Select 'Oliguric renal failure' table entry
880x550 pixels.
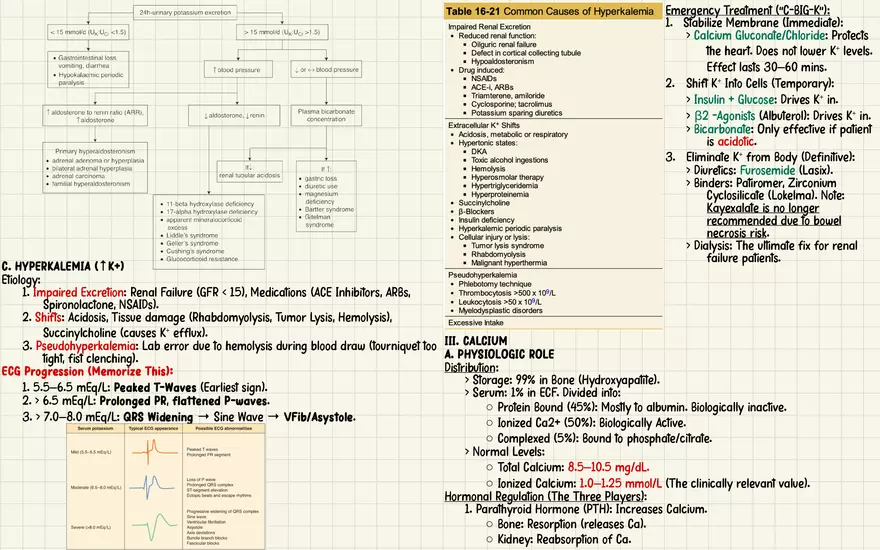point(503,44)
